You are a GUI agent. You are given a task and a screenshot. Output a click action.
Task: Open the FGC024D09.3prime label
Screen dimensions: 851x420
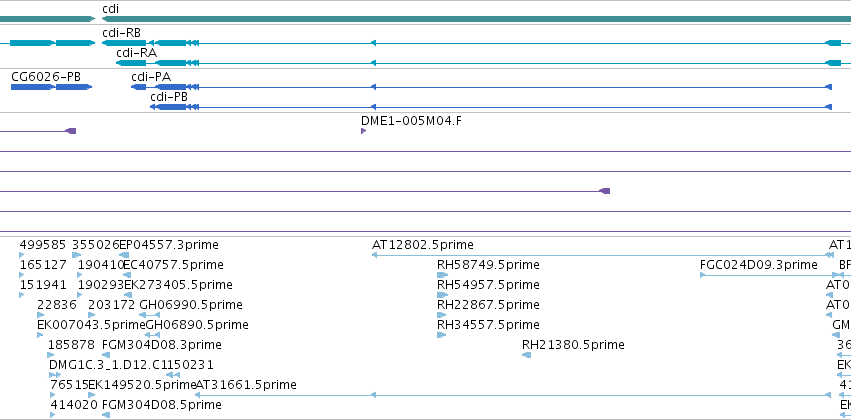759,265
